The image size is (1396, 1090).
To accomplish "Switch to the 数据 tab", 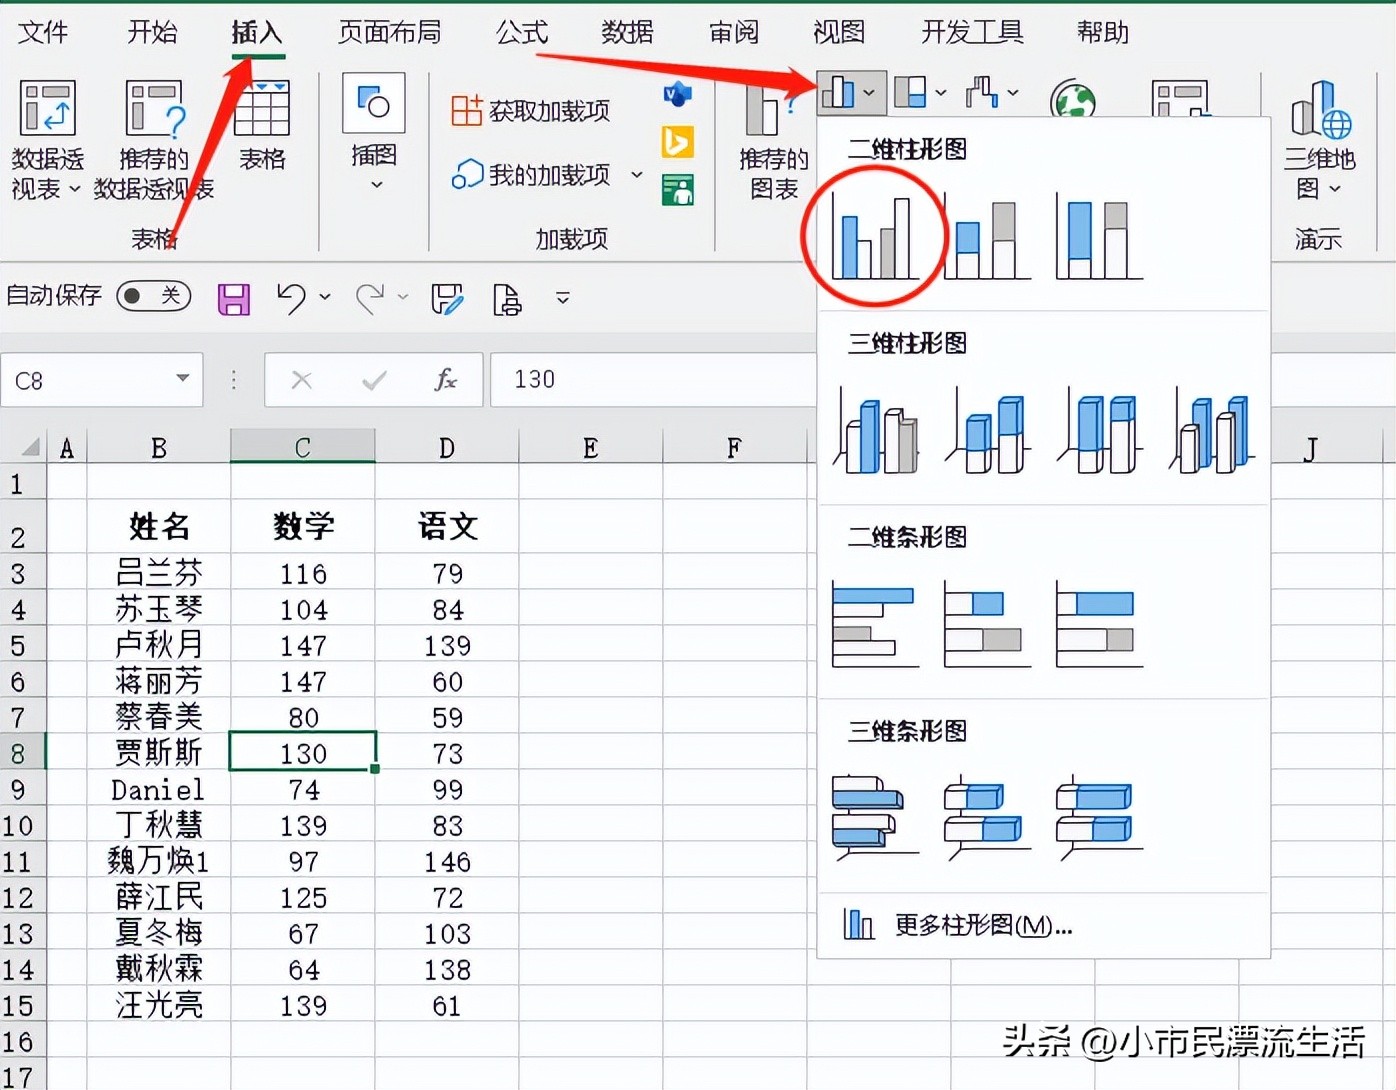I will 627,32.
